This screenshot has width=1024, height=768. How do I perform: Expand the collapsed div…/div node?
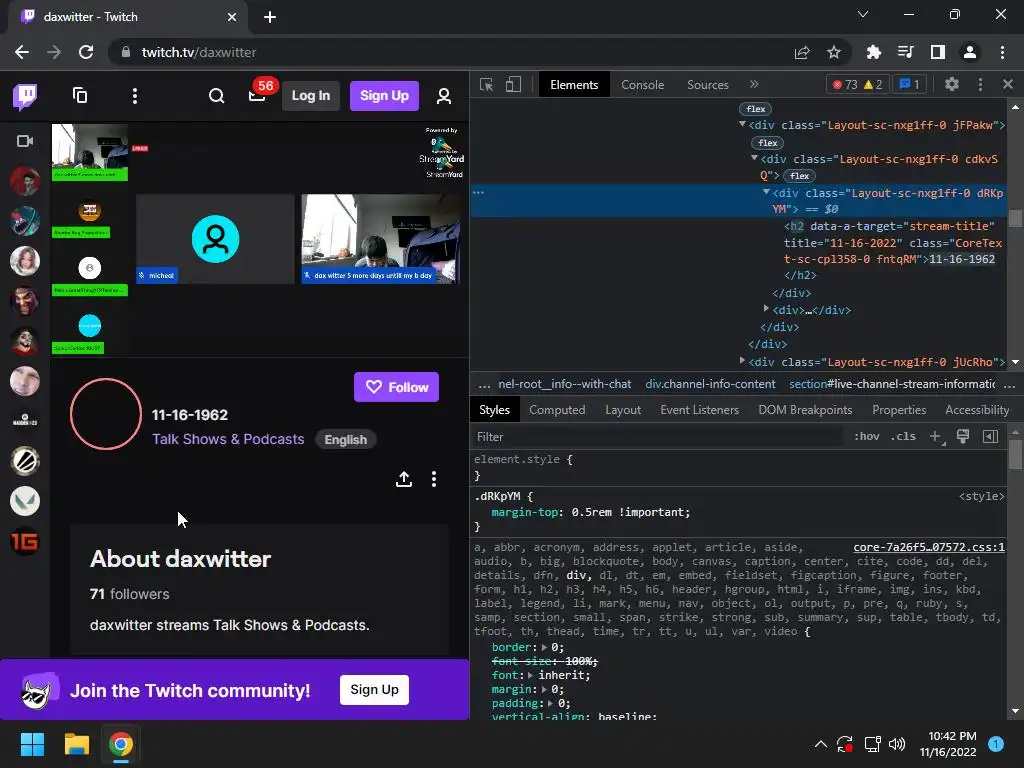pos(766,308)
